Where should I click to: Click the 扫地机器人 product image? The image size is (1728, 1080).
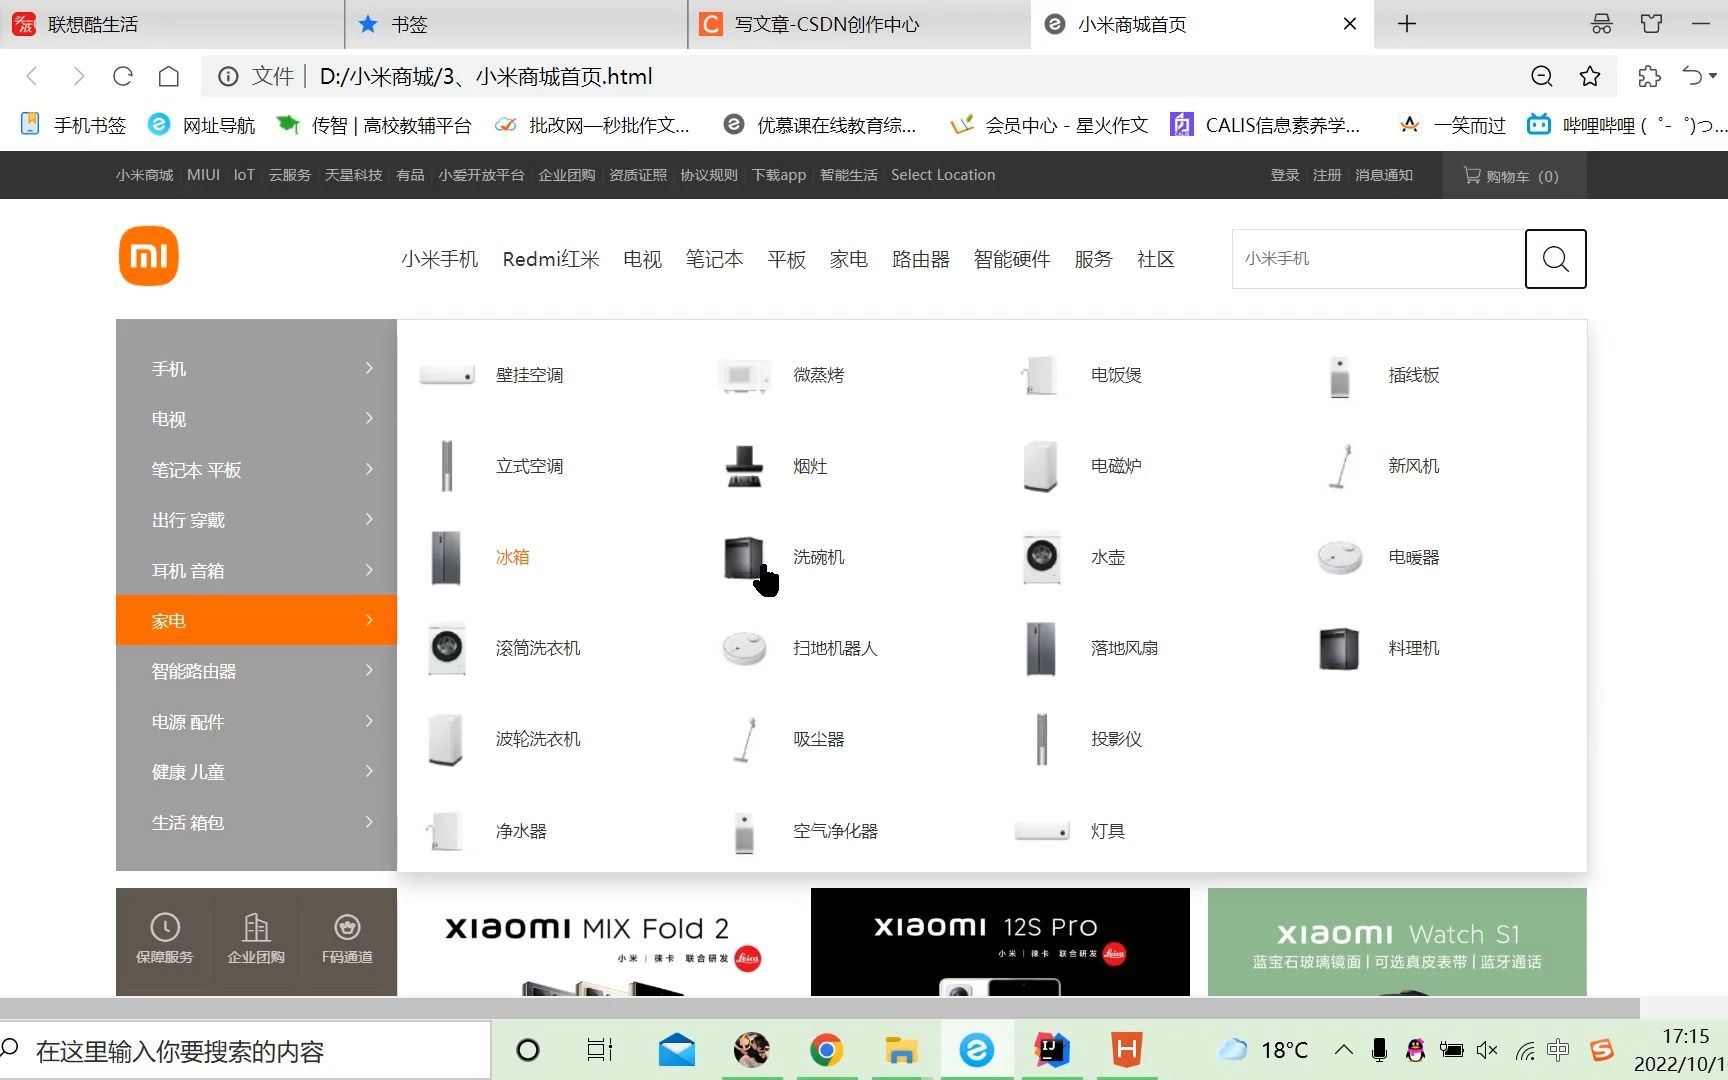744,648
